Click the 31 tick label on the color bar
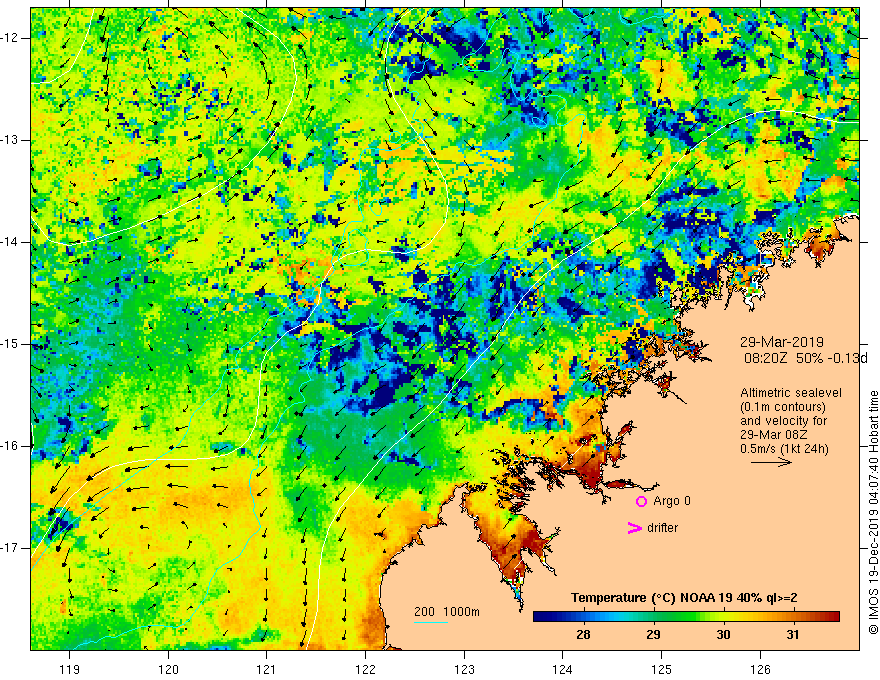 792,635
